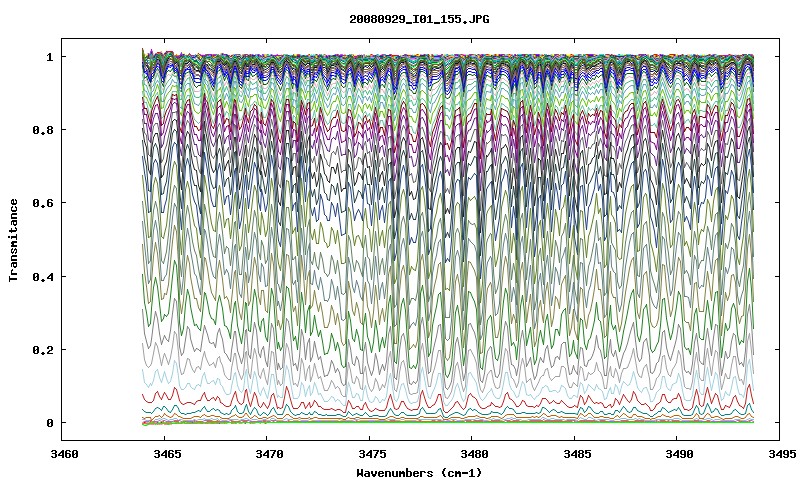Click the y-axis tick label 0.8
This screenshot has width=800, height=480.
[x=43, y=130]
